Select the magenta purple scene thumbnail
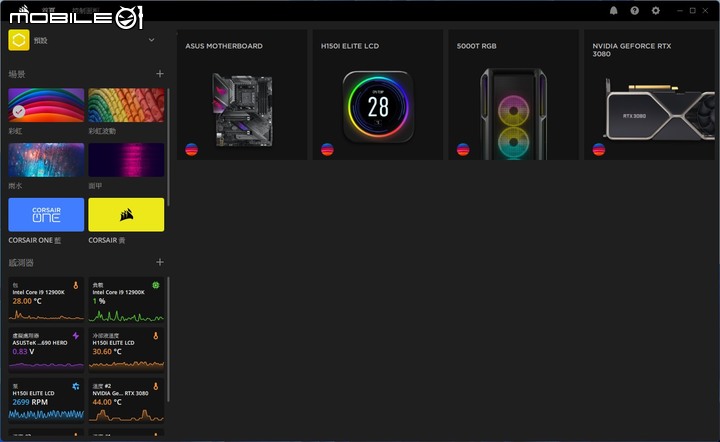 pos(126,160)
